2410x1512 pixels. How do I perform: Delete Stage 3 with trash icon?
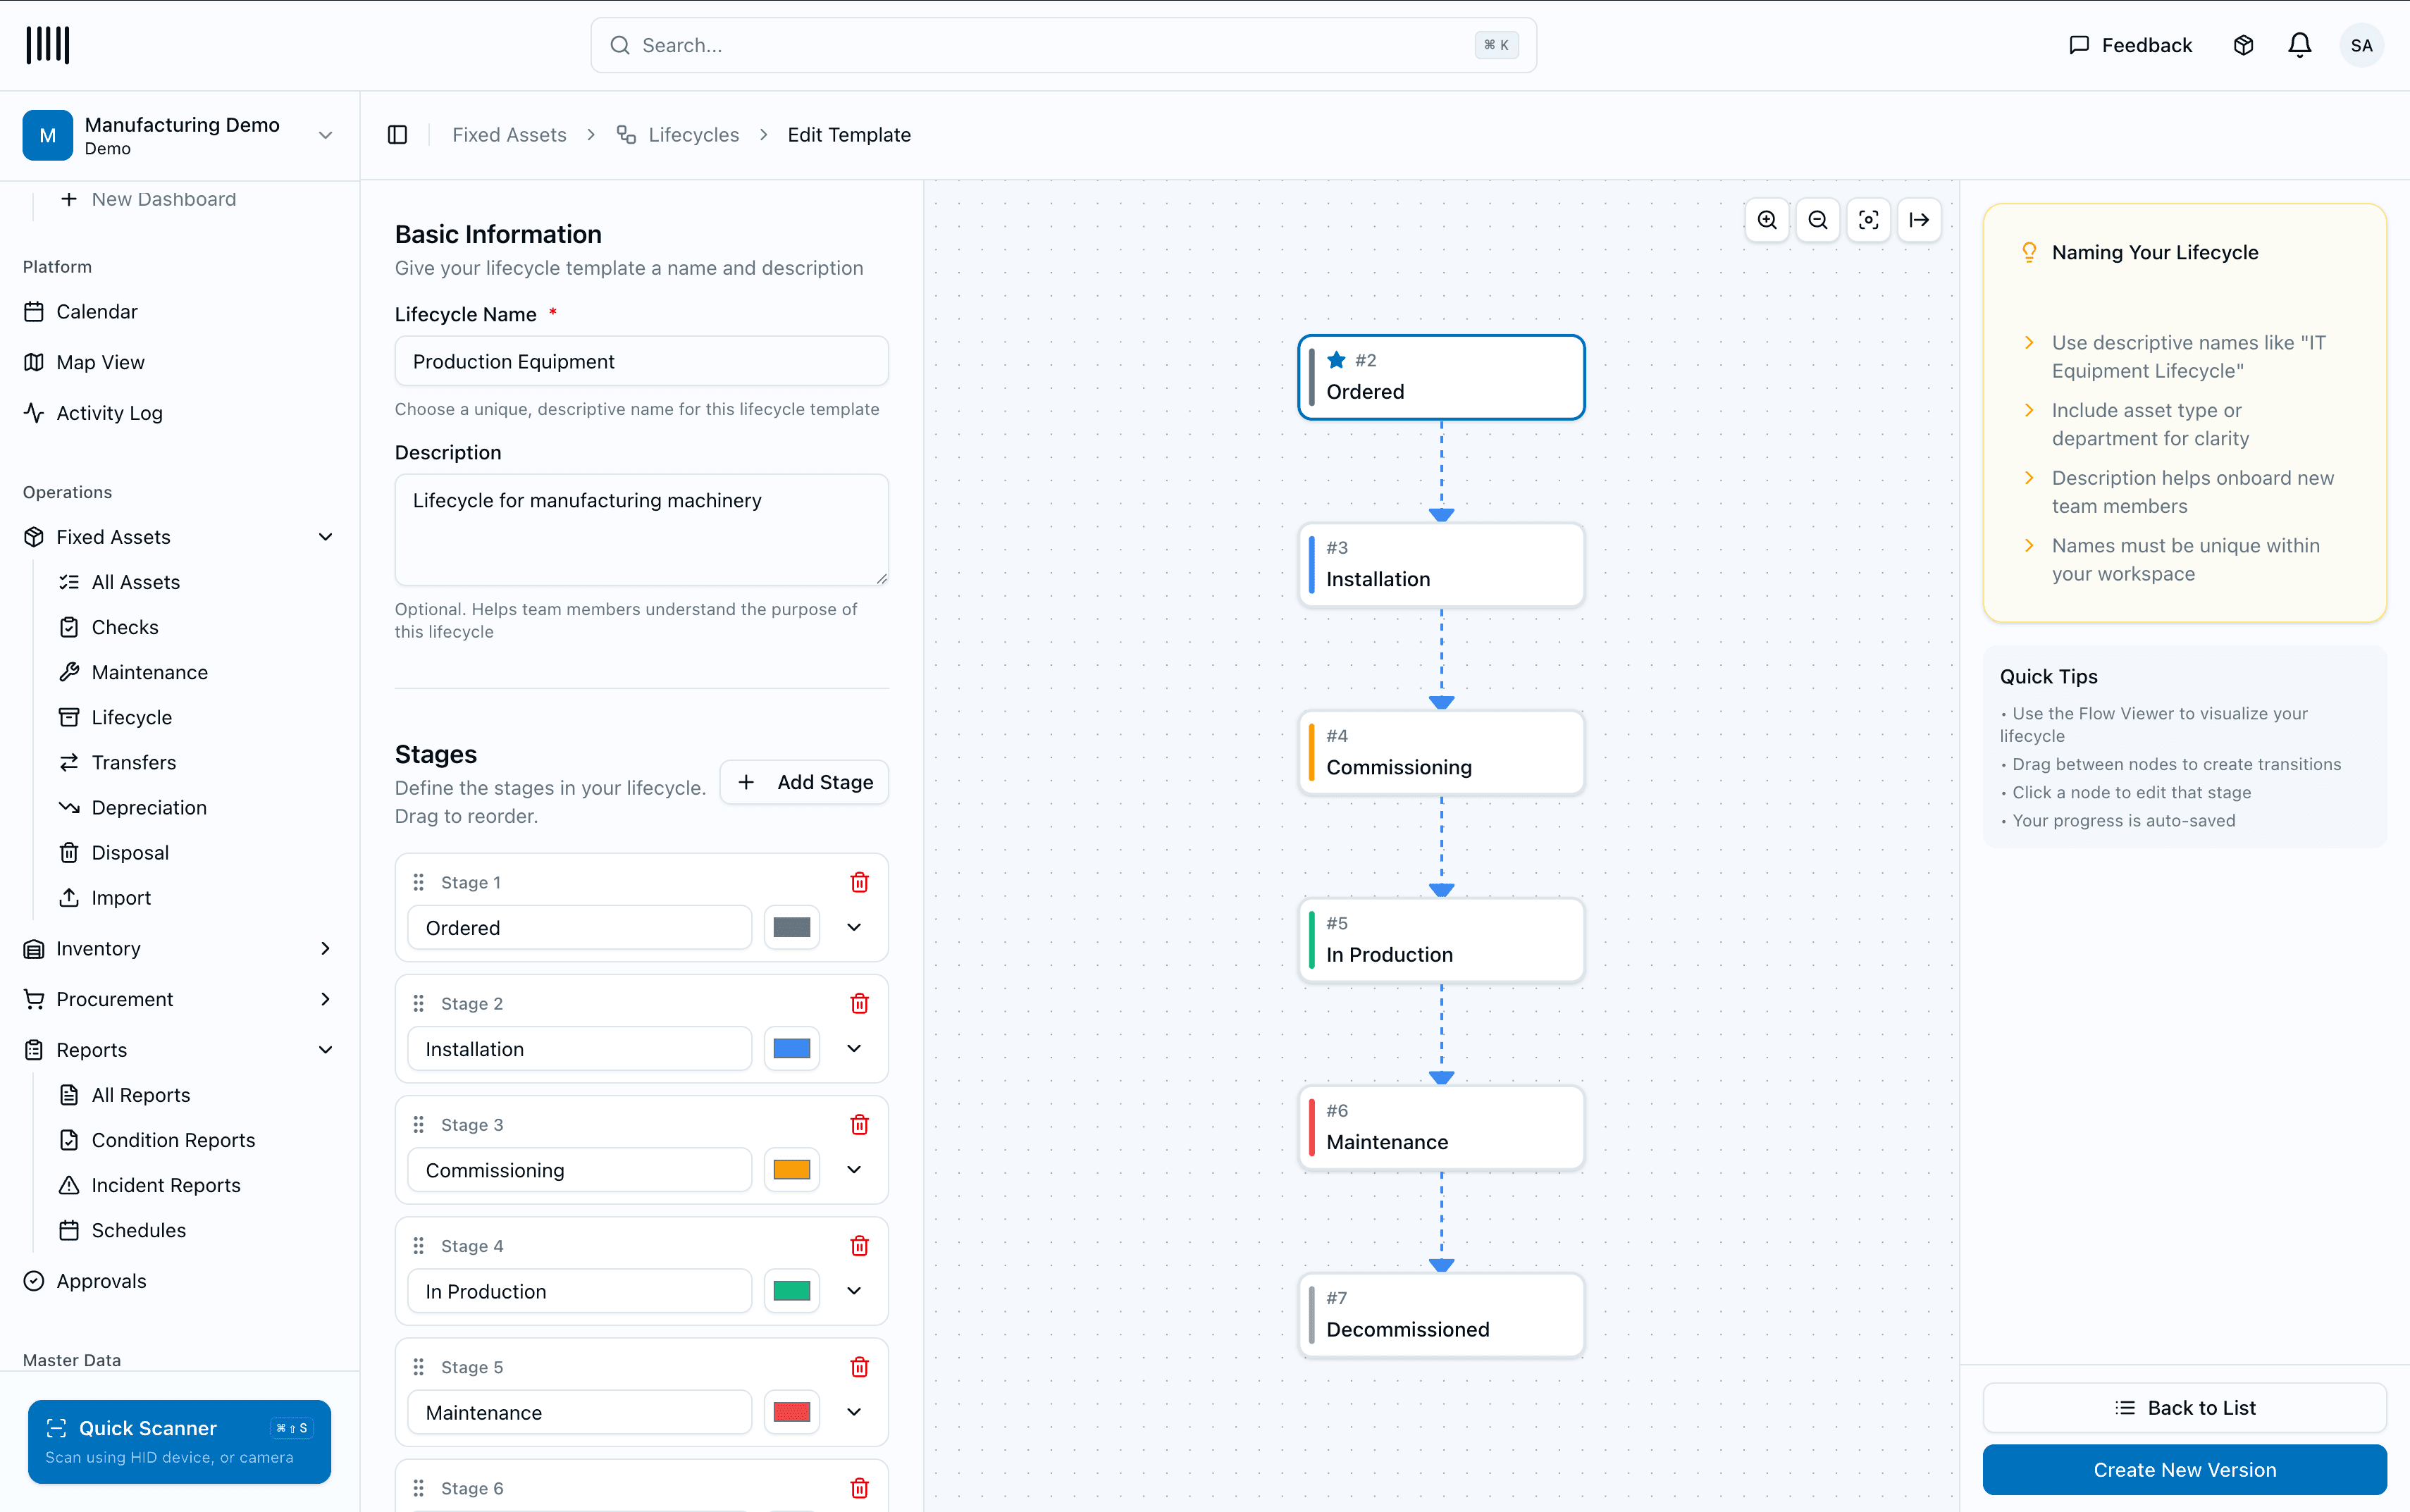859,1124
